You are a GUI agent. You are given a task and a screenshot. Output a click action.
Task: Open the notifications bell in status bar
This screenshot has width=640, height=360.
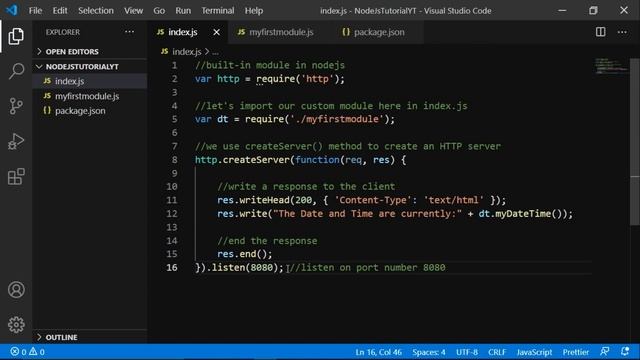[625, 351]
